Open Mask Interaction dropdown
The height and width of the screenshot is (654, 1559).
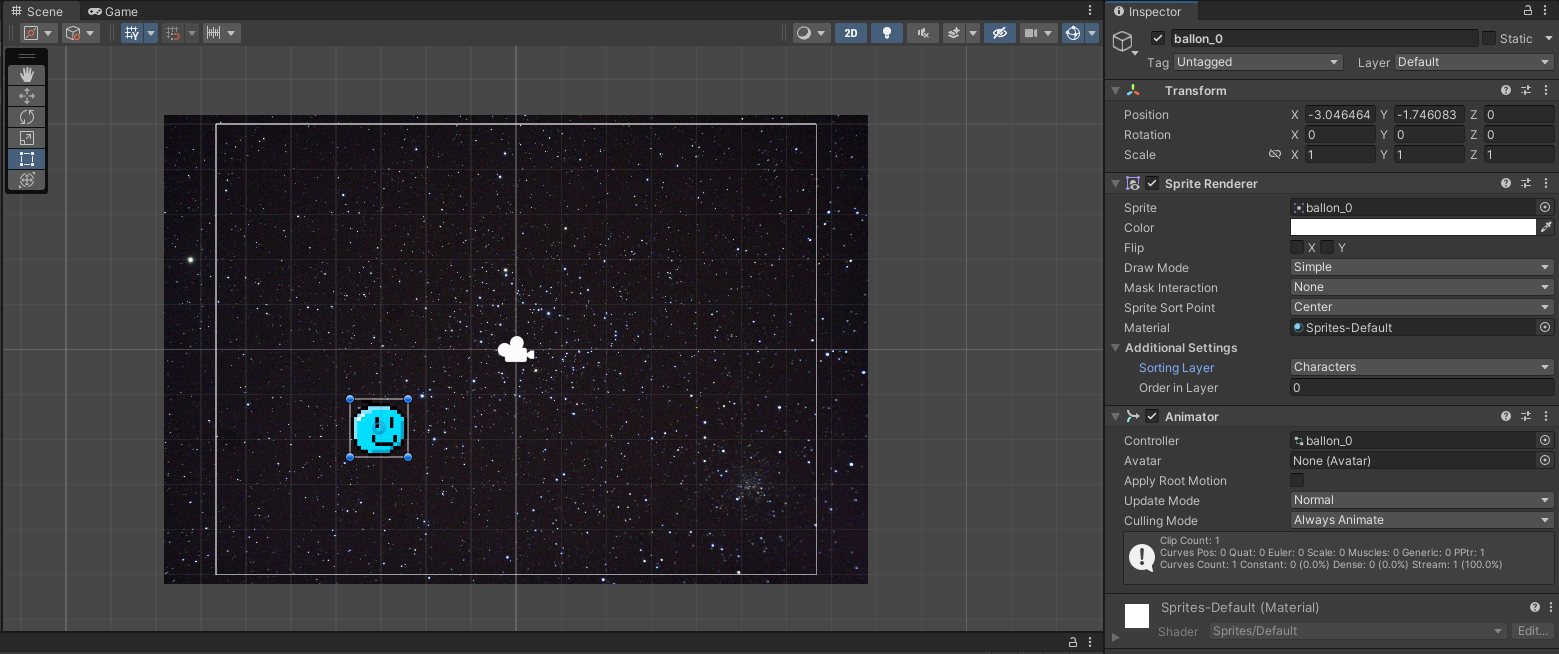point(1422,287)
